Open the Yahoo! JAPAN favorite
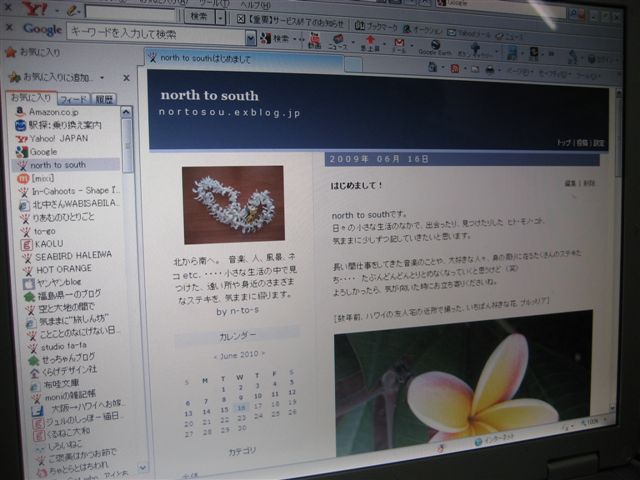 [58, 138]
